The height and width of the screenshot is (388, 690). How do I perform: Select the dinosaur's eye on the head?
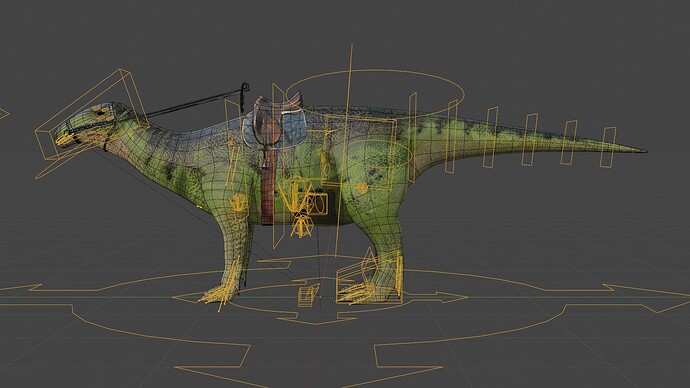point(100,112)
